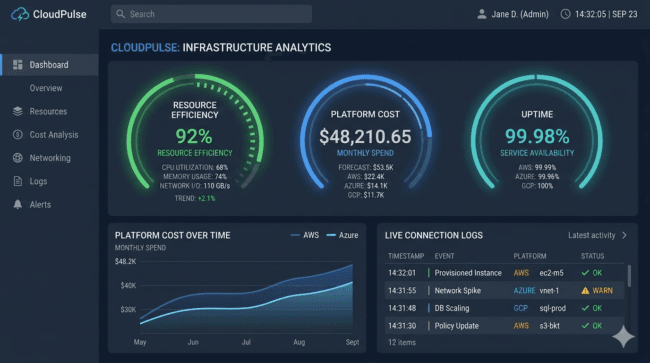Click the clock icon in the header

565,14
